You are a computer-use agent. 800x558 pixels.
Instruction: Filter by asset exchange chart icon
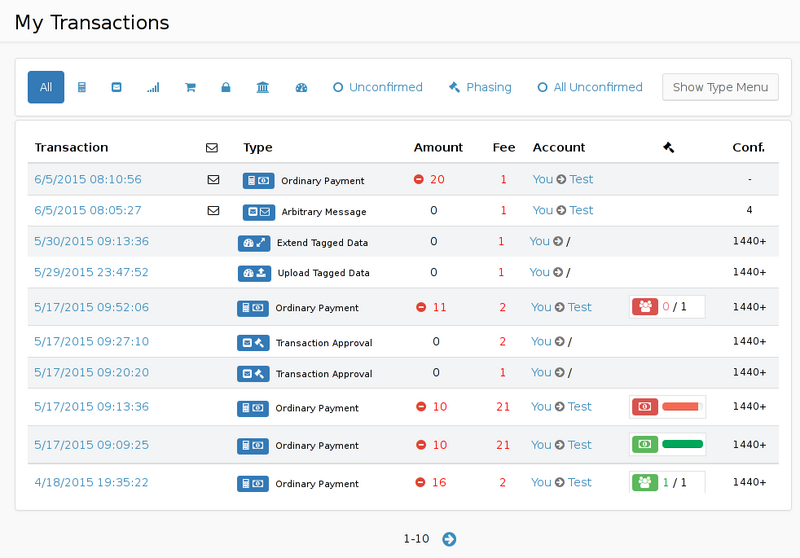[153, 87]
